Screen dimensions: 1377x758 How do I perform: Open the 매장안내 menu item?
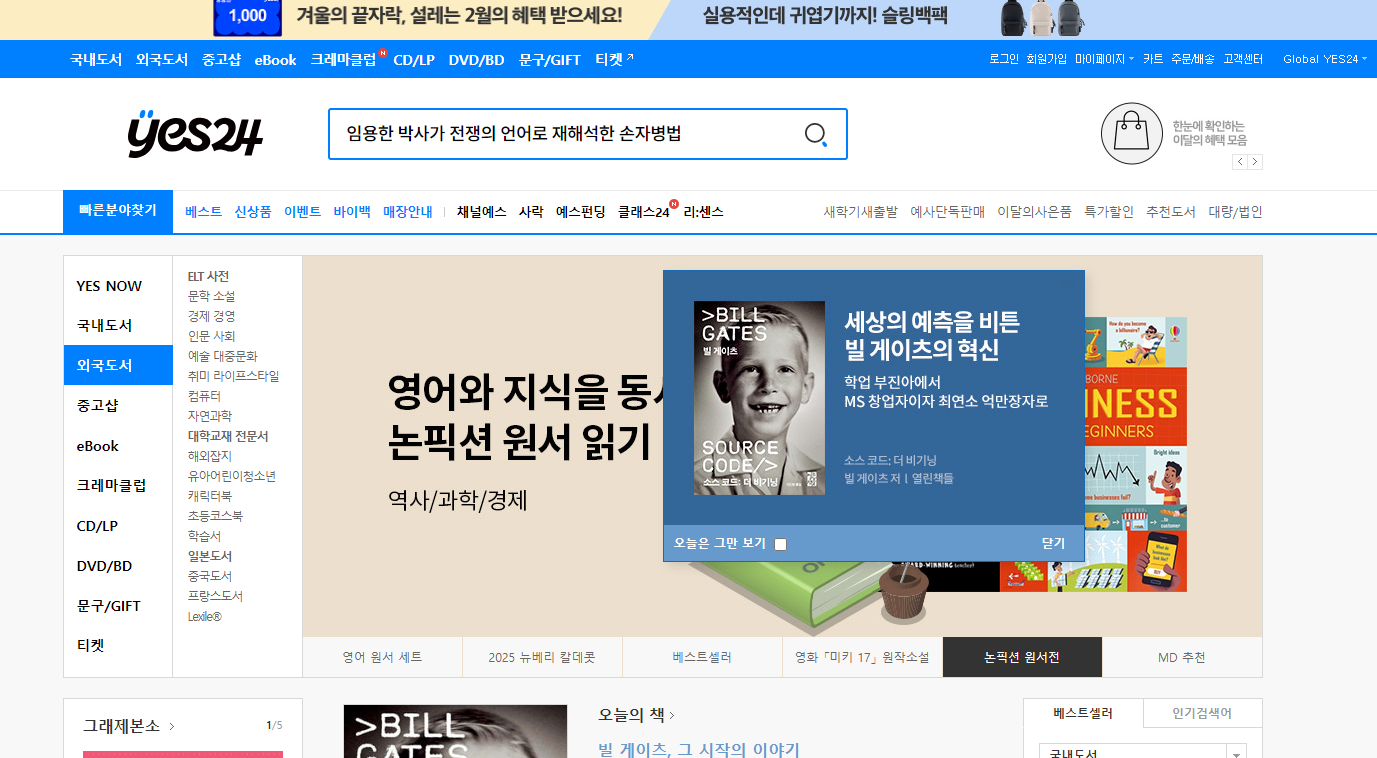[x=408, y=212]
